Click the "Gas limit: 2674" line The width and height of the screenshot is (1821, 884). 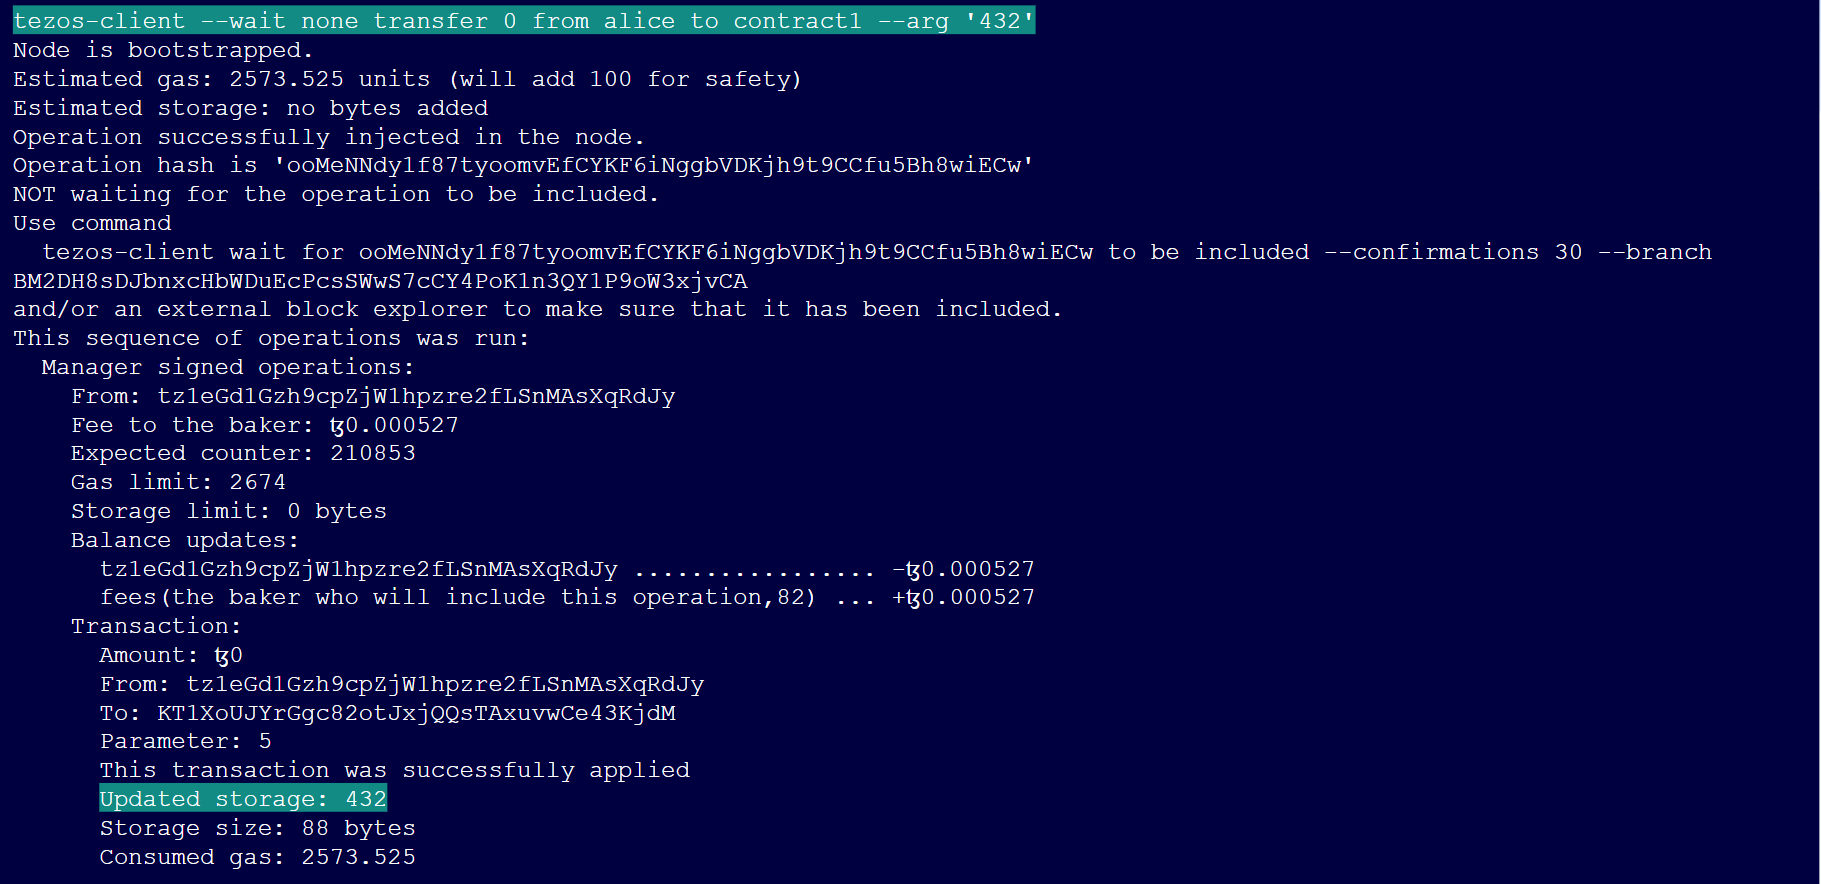pyautogui.click(x=178, y=482)
